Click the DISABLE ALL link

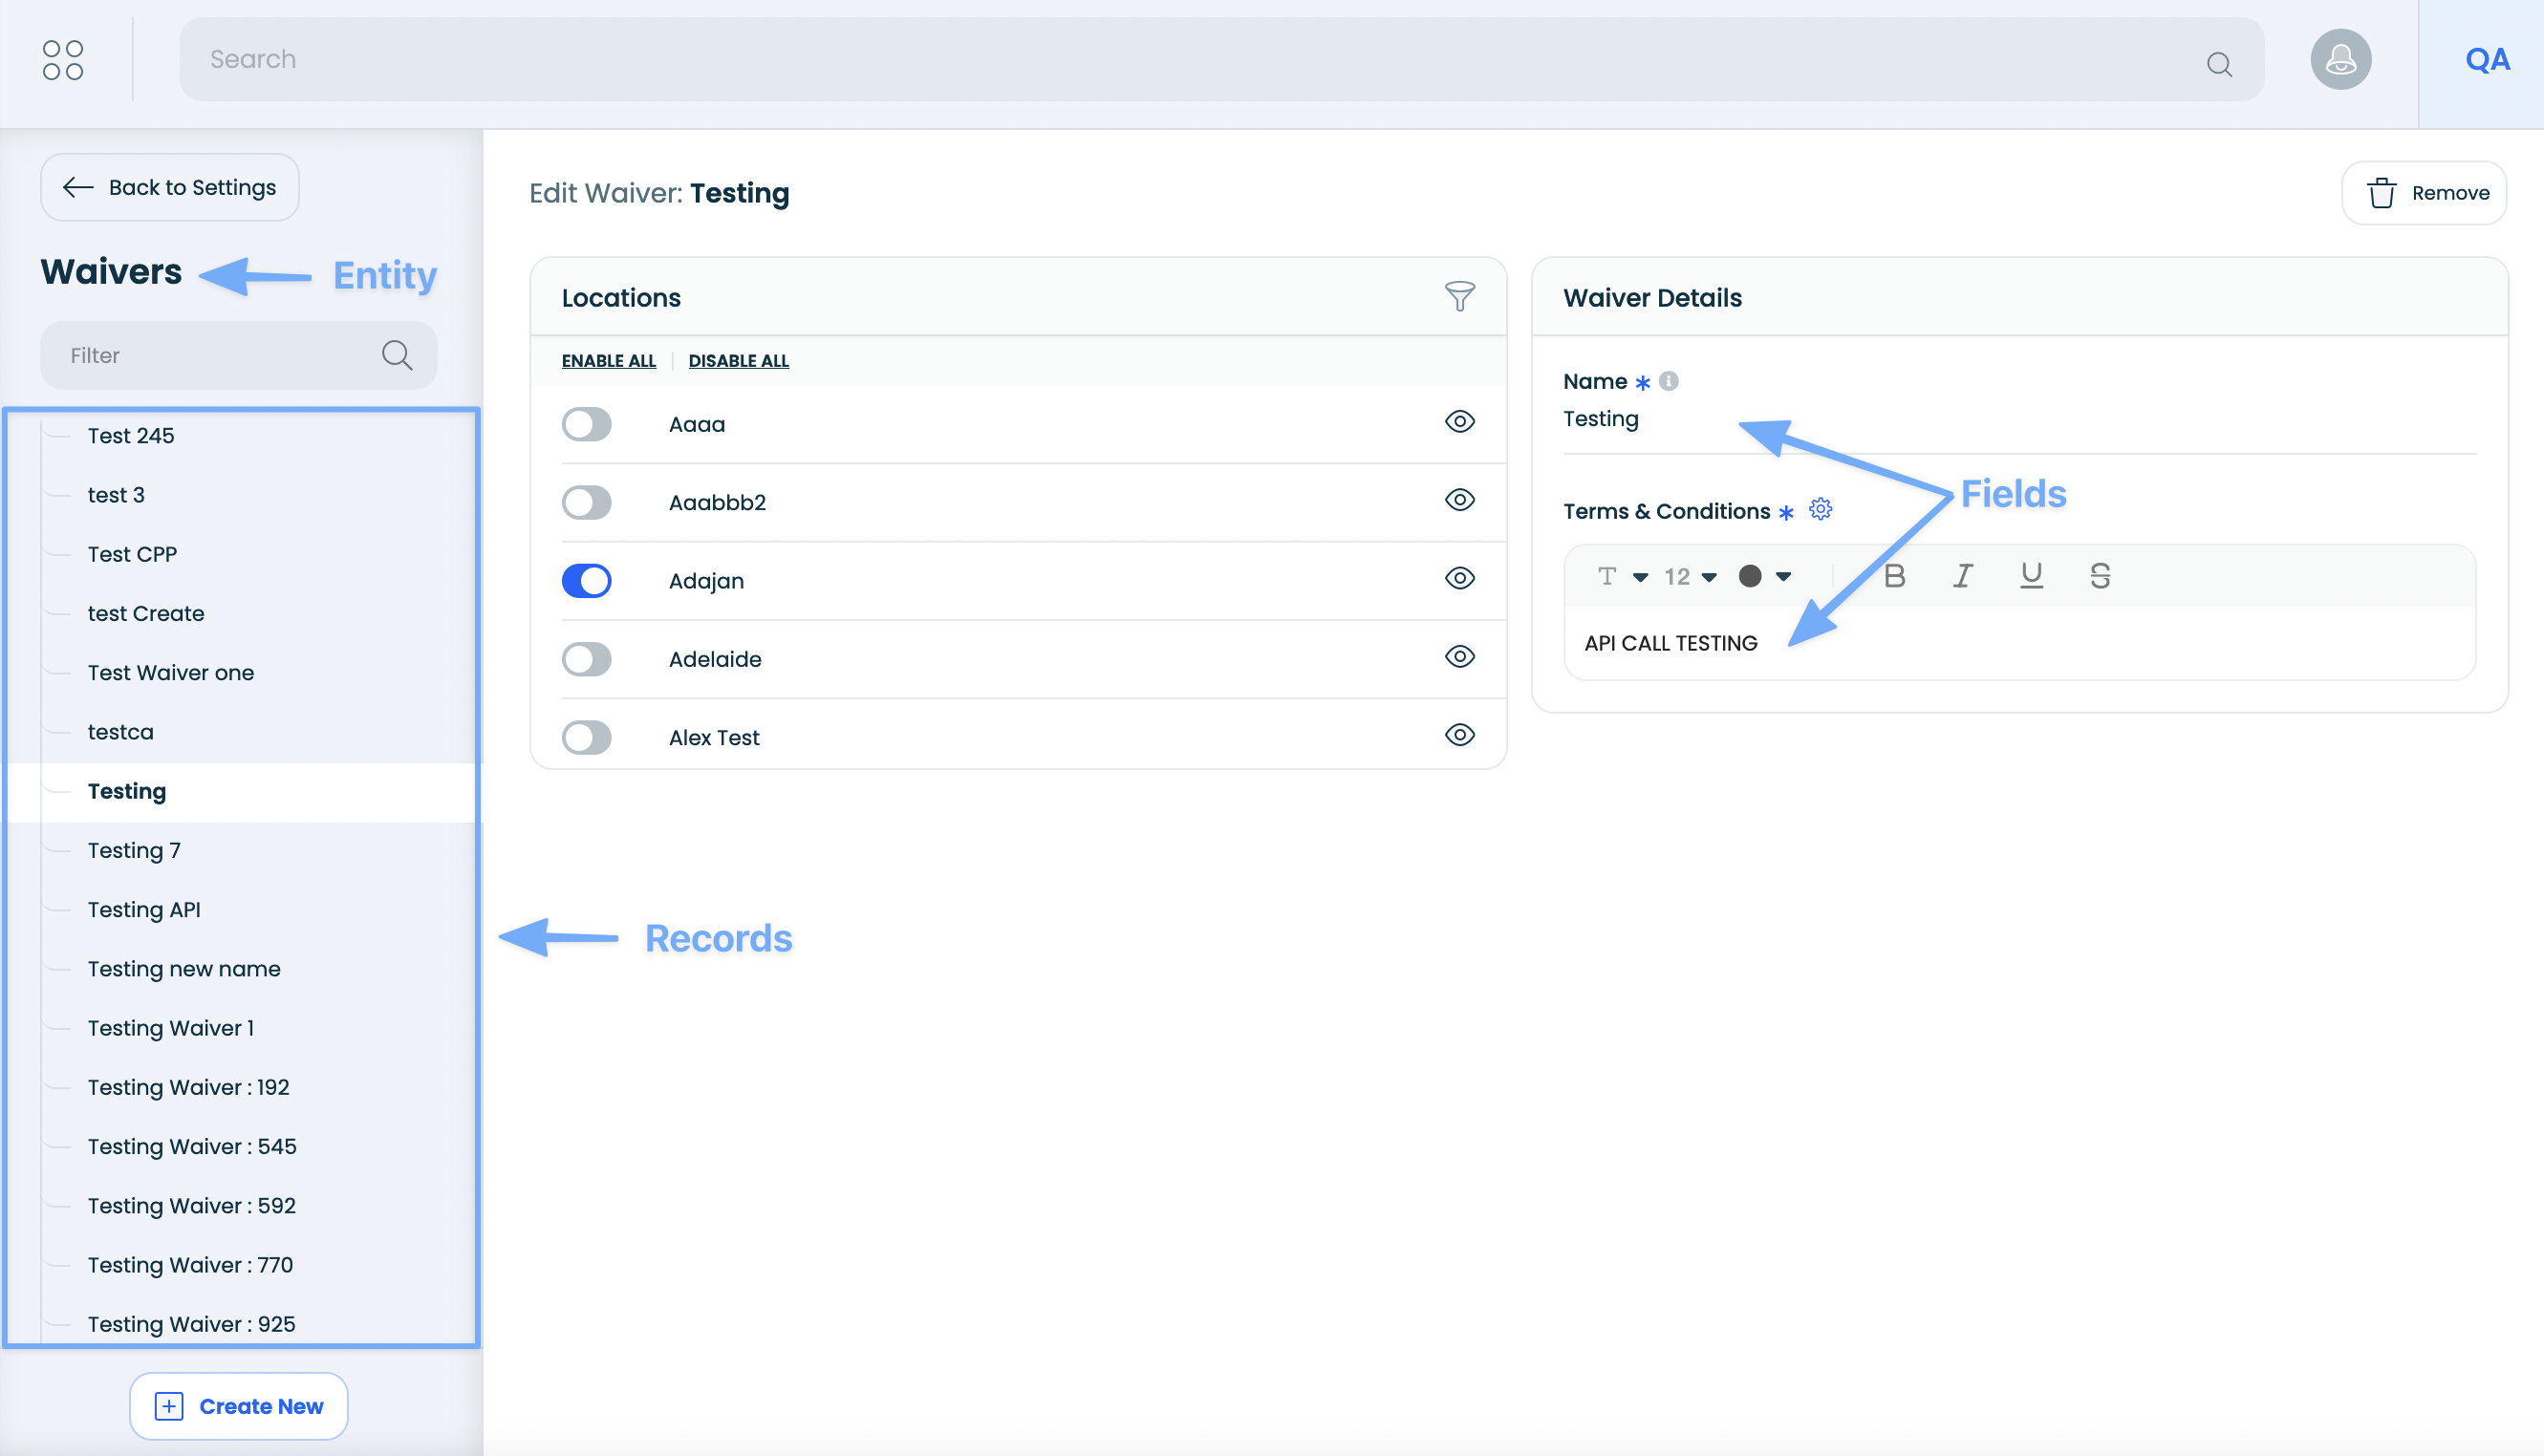tap(738, 361)
